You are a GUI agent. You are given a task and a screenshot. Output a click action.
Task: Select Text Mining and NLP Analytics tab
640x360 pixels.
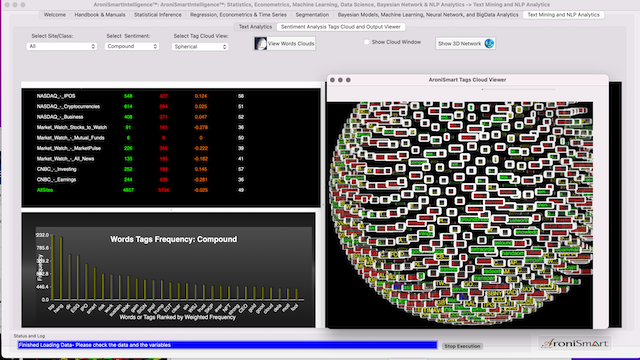(x=563, y=15)
